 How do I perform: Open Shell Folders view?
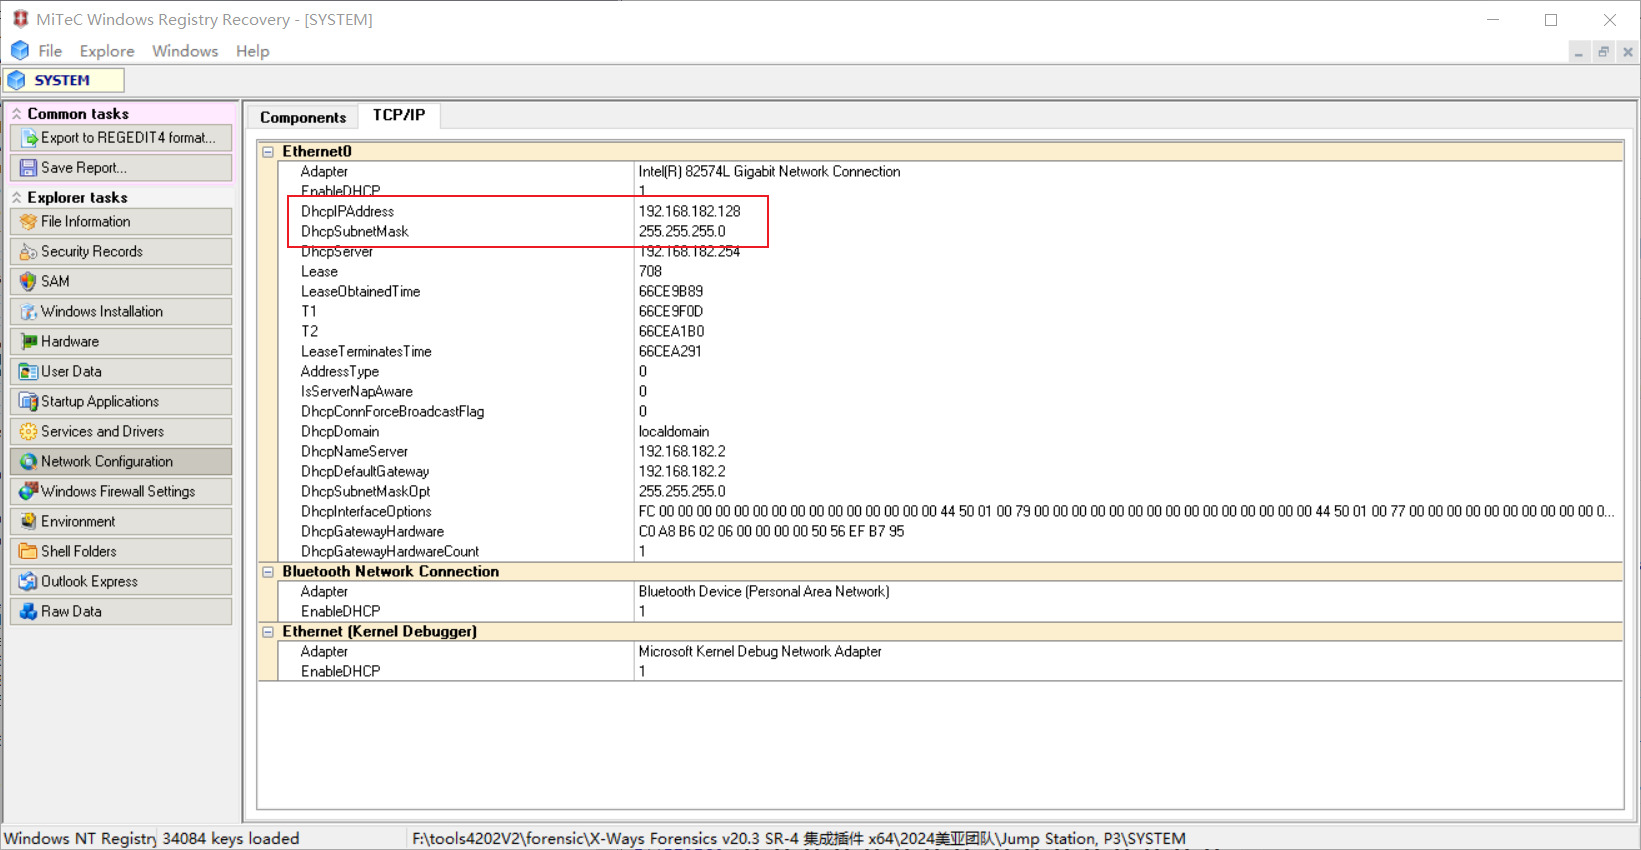[x=121, y=552]
